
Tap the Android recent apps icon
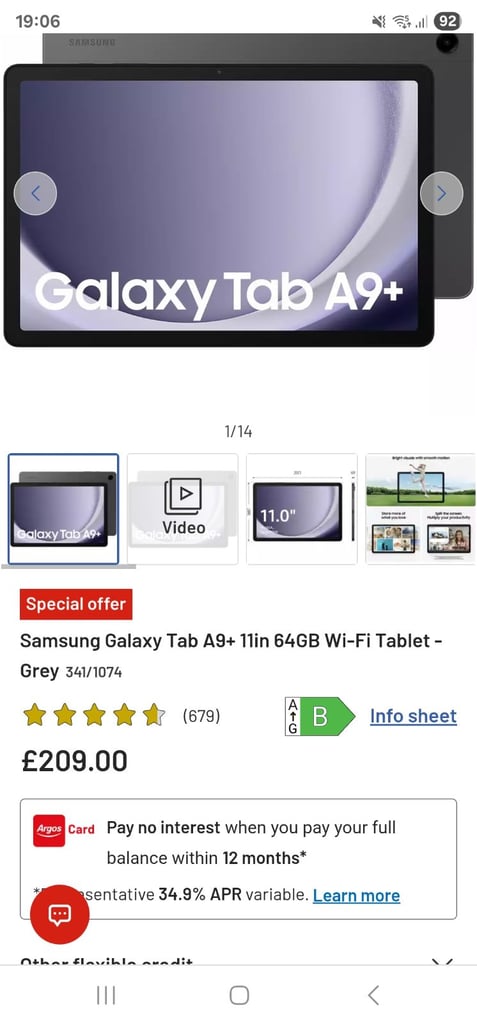click(106, 995)
